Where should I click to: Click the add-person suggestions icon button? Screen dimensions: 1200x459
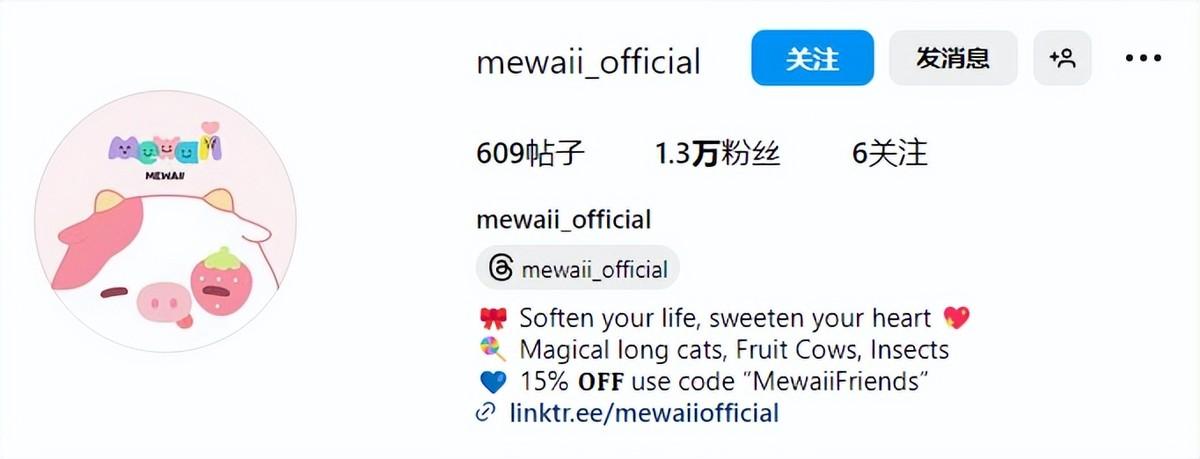1062,58
